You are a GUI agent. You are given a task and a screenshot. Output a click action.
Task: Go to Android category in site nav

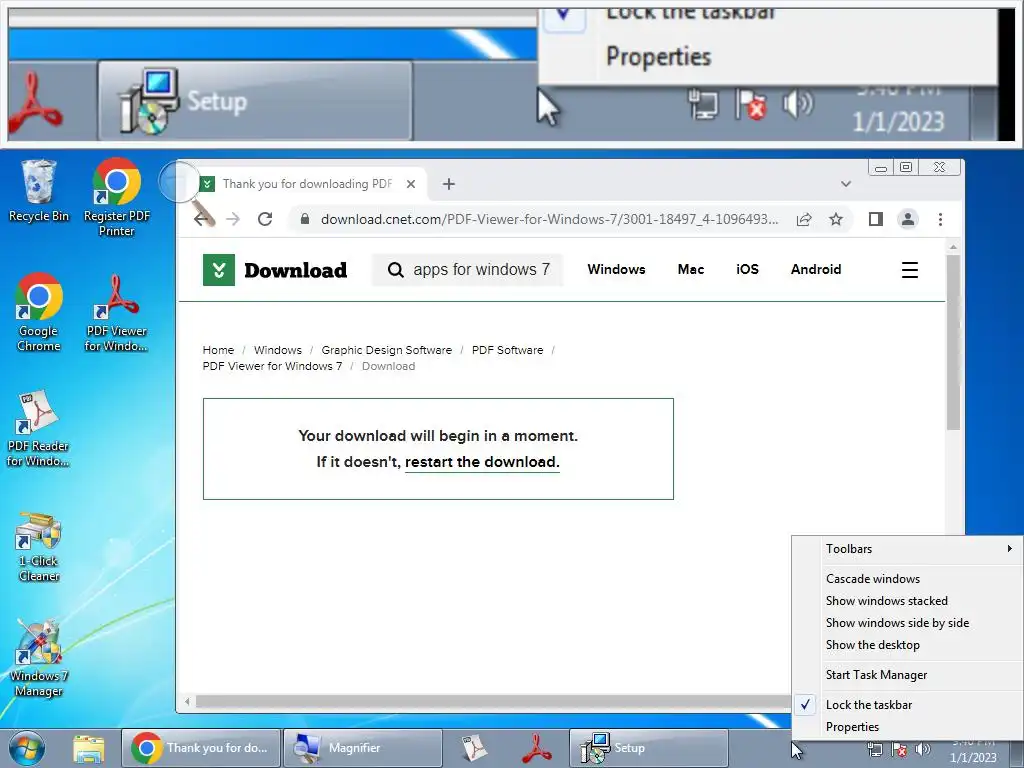point(816,269)
